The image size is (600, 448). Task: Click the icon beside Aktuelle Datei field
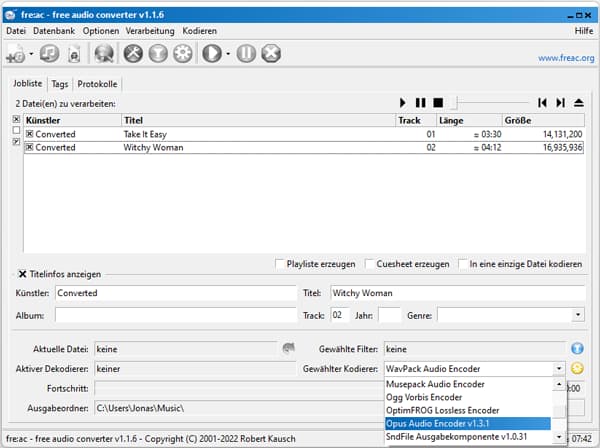pos(289,348)
